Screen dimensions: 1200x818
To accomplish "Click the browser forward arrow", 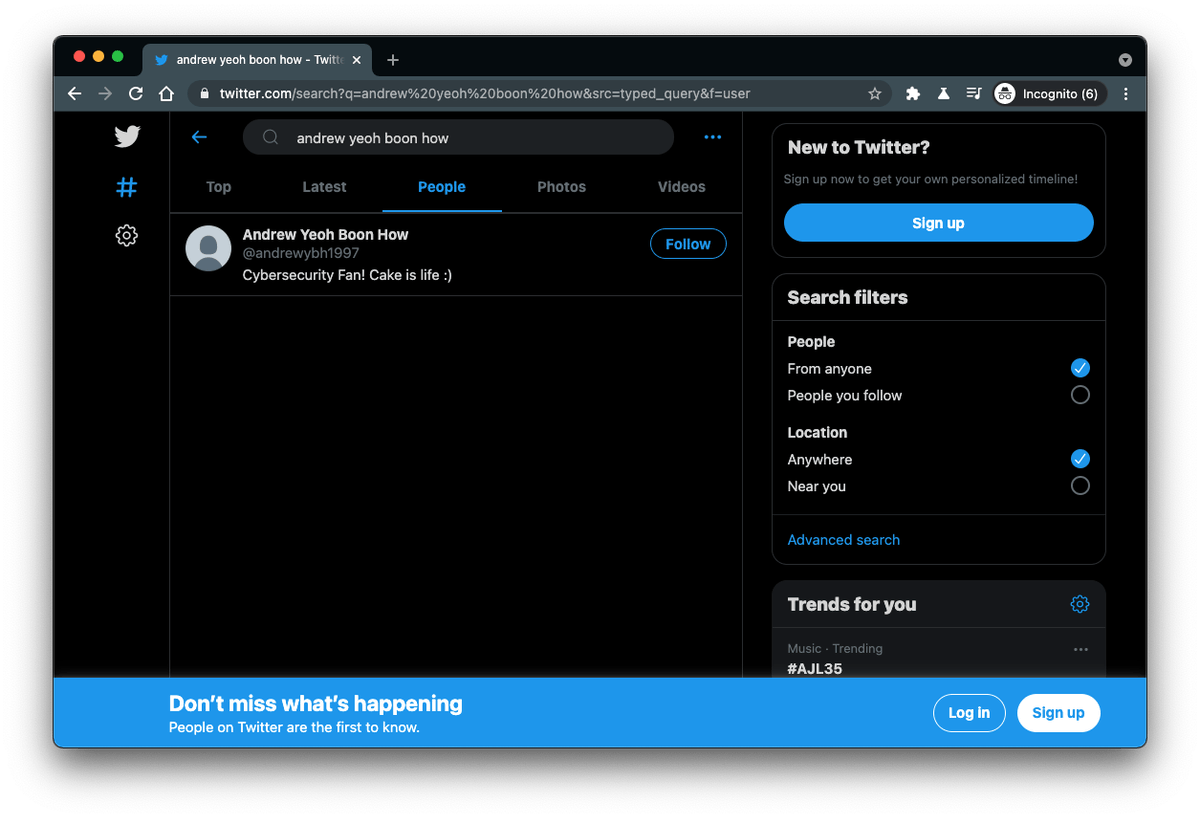I will pyautogui.click(x=105, y=94).
